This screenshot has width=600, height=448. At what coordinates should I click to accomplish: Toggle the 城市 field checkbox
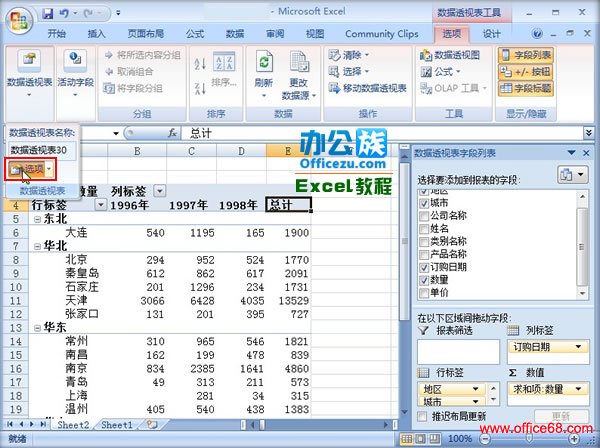point(424,203)
